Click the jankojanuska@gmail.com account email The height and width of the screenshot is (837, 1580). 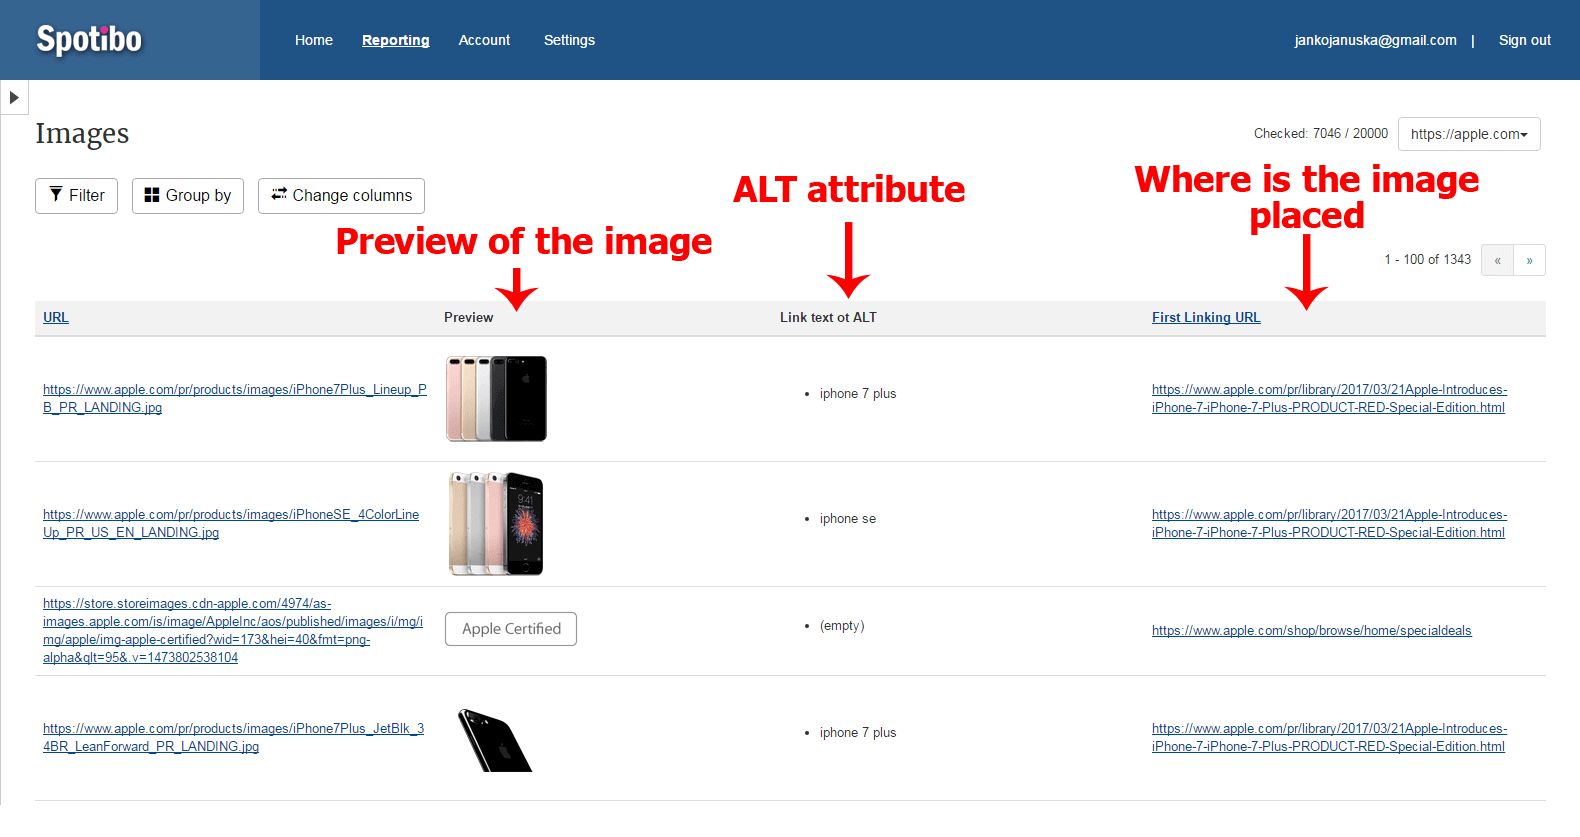click(x=1375, y=40)
